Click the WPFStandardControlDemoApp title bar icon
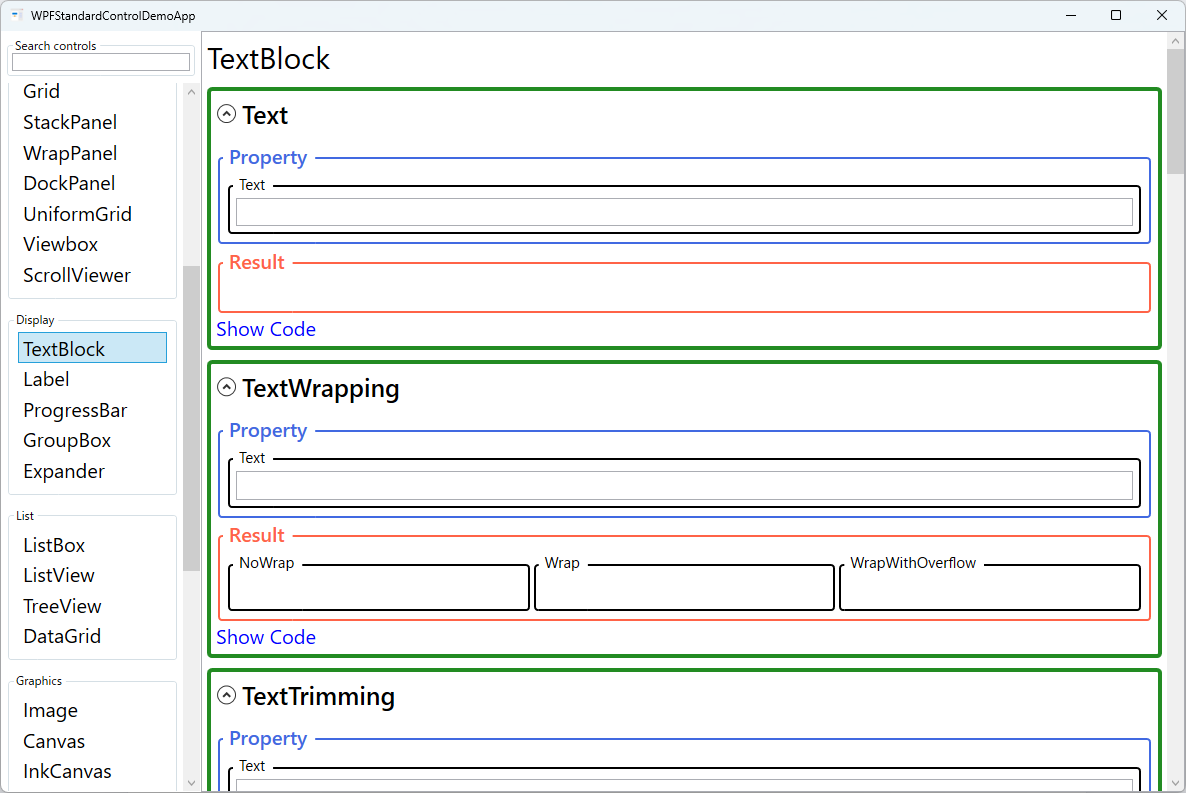Screen dimensions: 1186x793 pyautogui.click(x=16, y=15)
